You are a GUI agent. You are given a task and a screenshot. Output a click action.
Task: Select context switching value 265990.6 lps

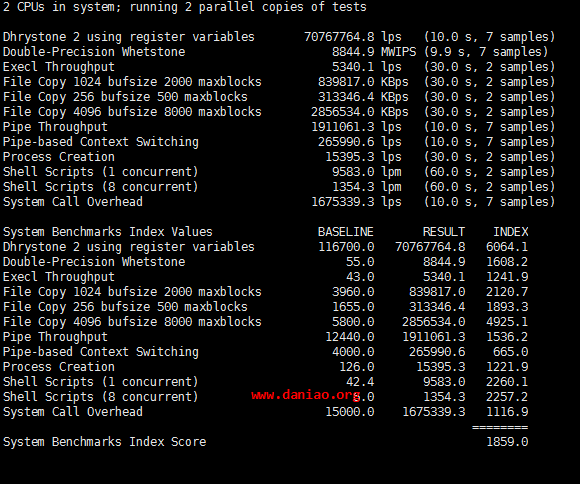click(360, 142)
